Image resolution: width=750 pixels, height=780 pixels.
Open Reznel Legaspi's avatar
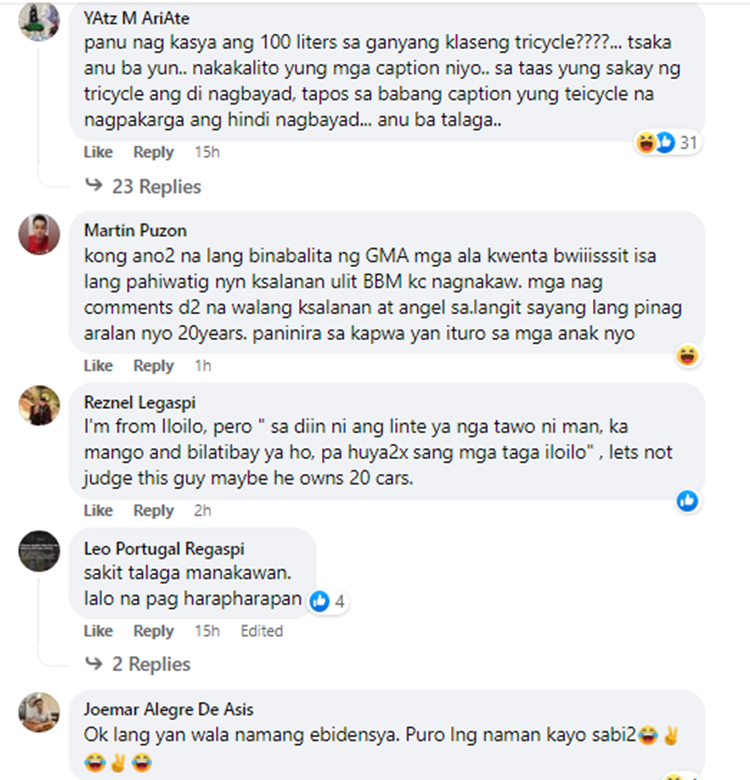(39, 405)
